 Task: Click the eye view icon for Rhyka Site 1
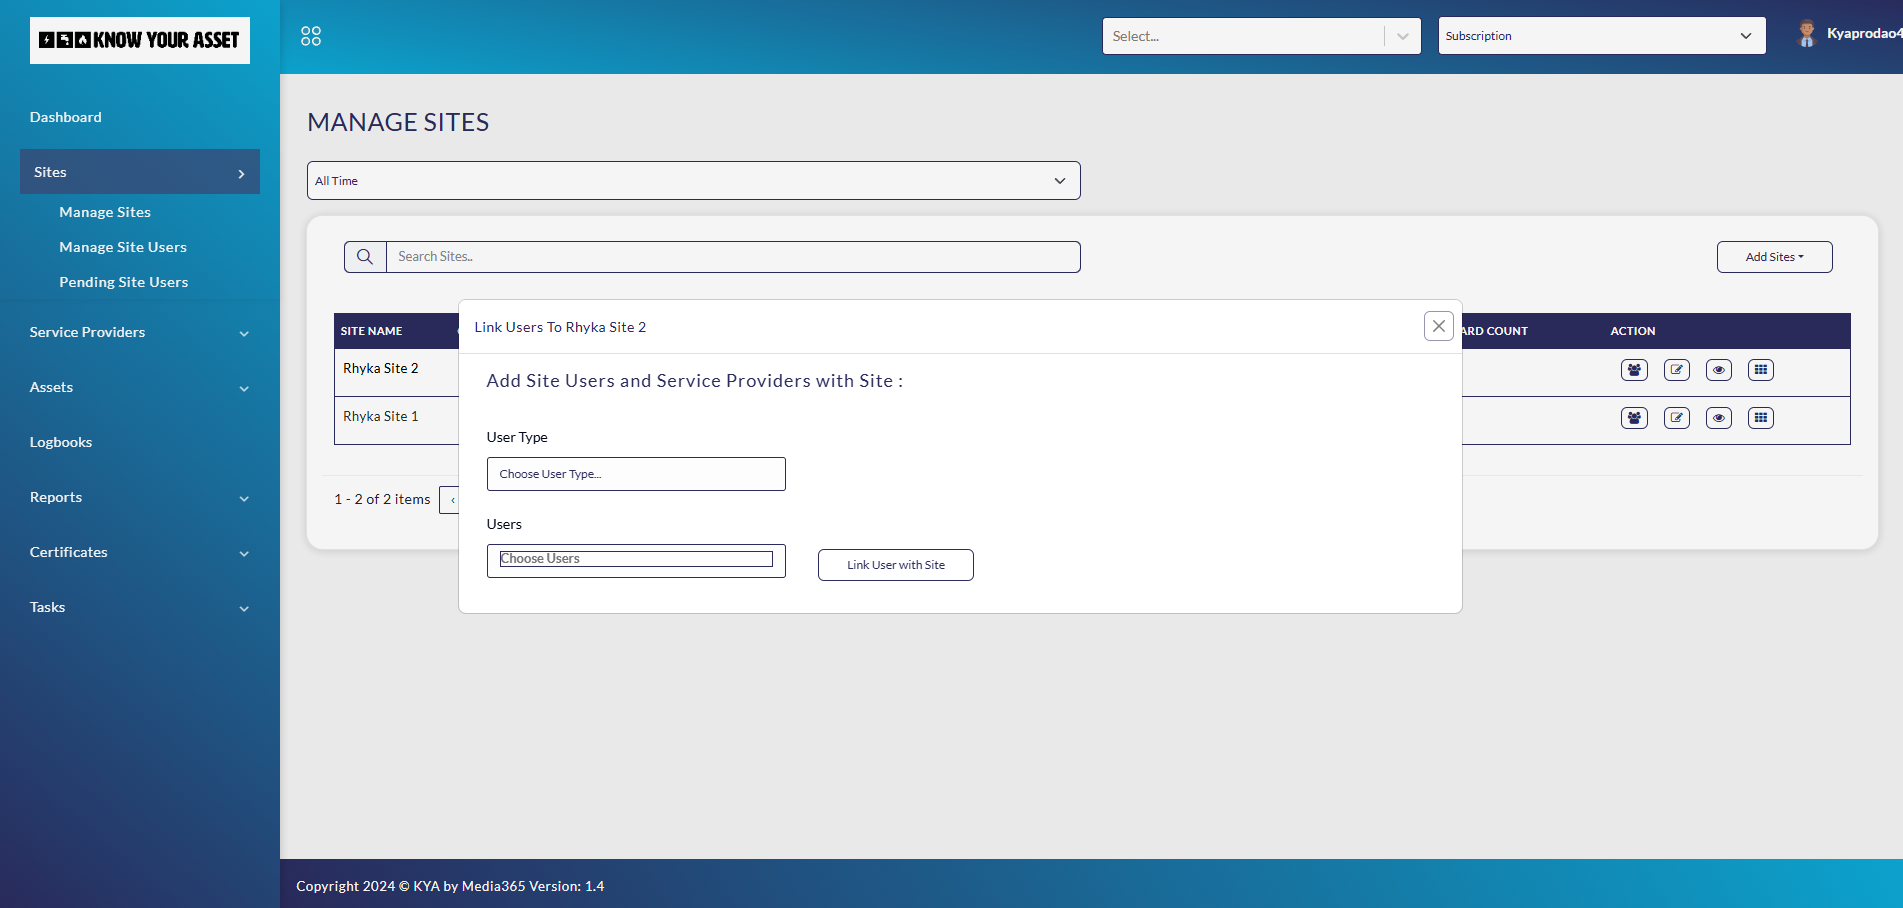pos(1719,418)
